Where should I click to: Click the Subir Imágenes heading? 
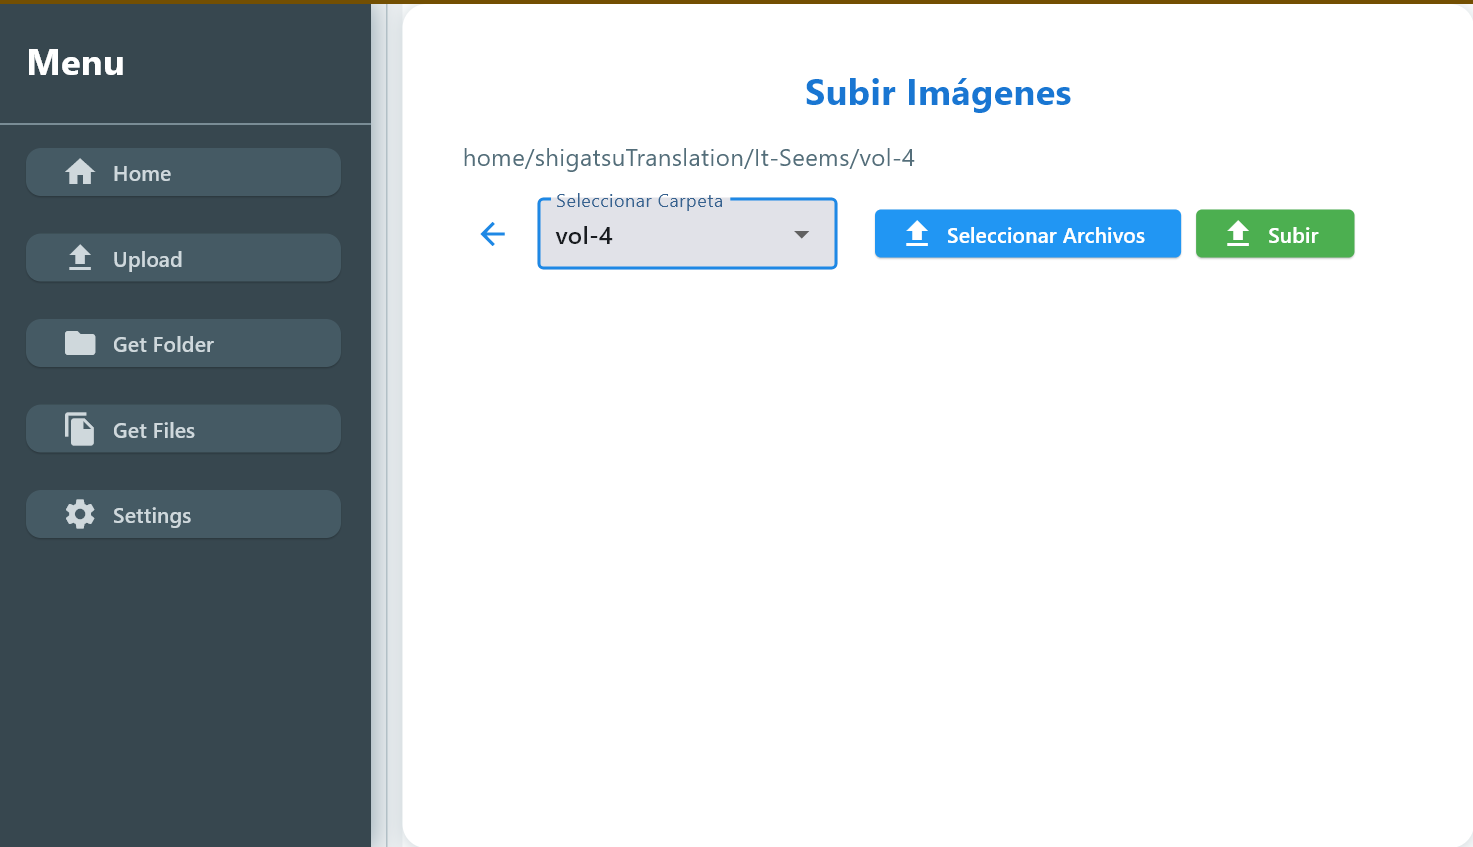pos(938,93)
